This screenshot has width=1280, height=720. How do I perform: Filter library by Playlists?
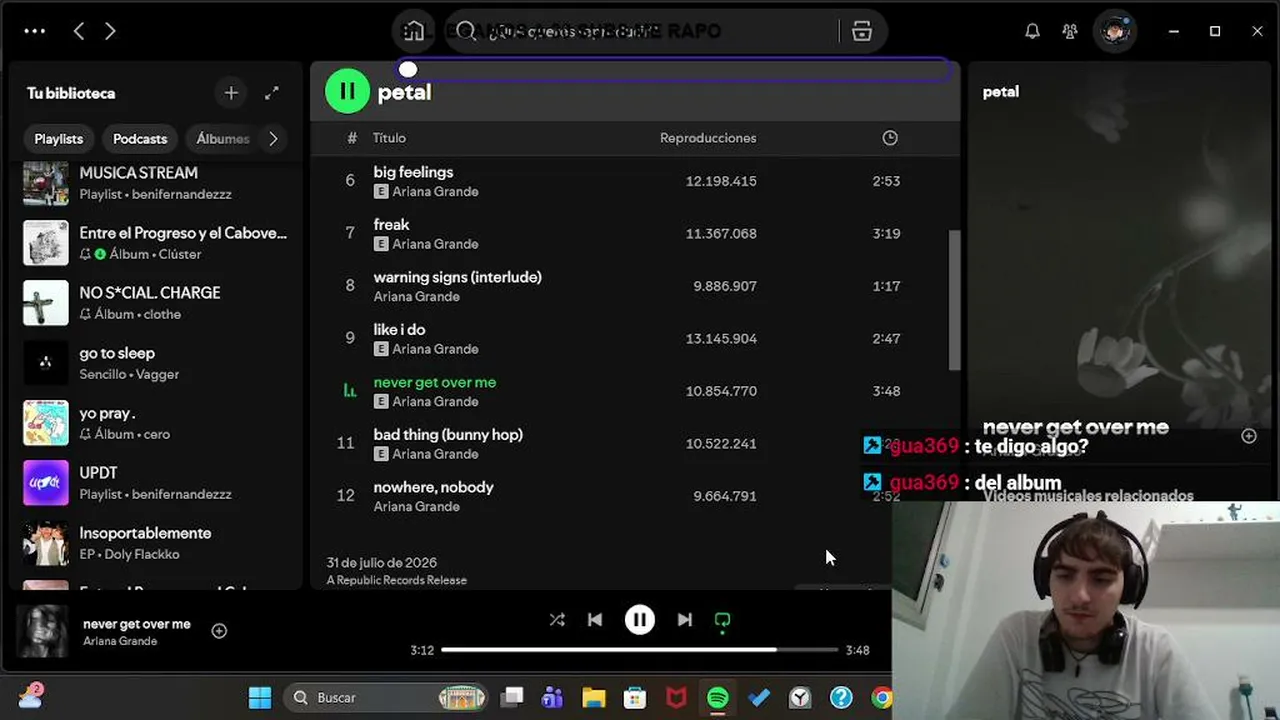click(x=59, y=139)
